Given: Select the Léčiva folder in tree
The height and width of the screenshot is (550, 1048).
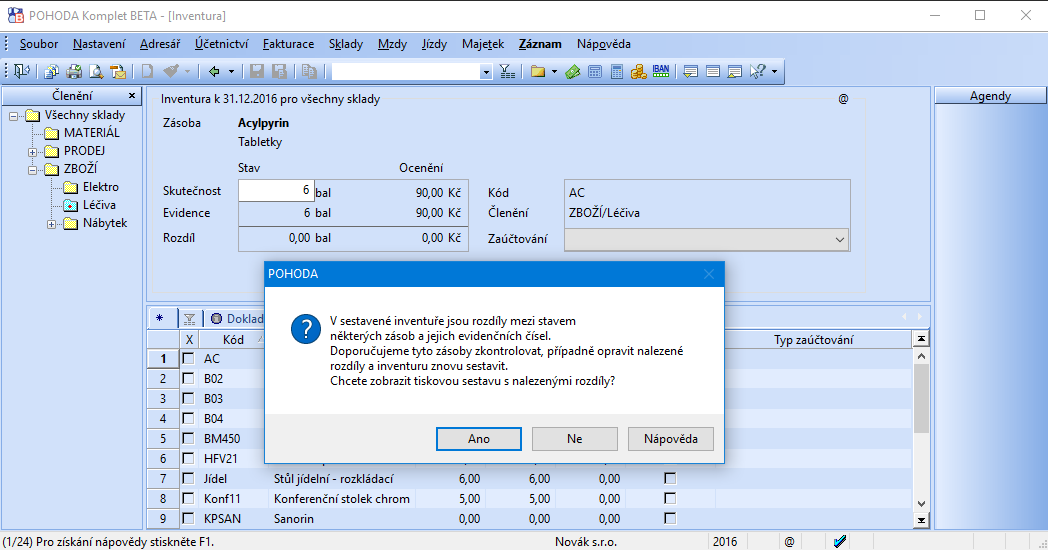Looking at the screenshot, I should (x=99, y=205).
